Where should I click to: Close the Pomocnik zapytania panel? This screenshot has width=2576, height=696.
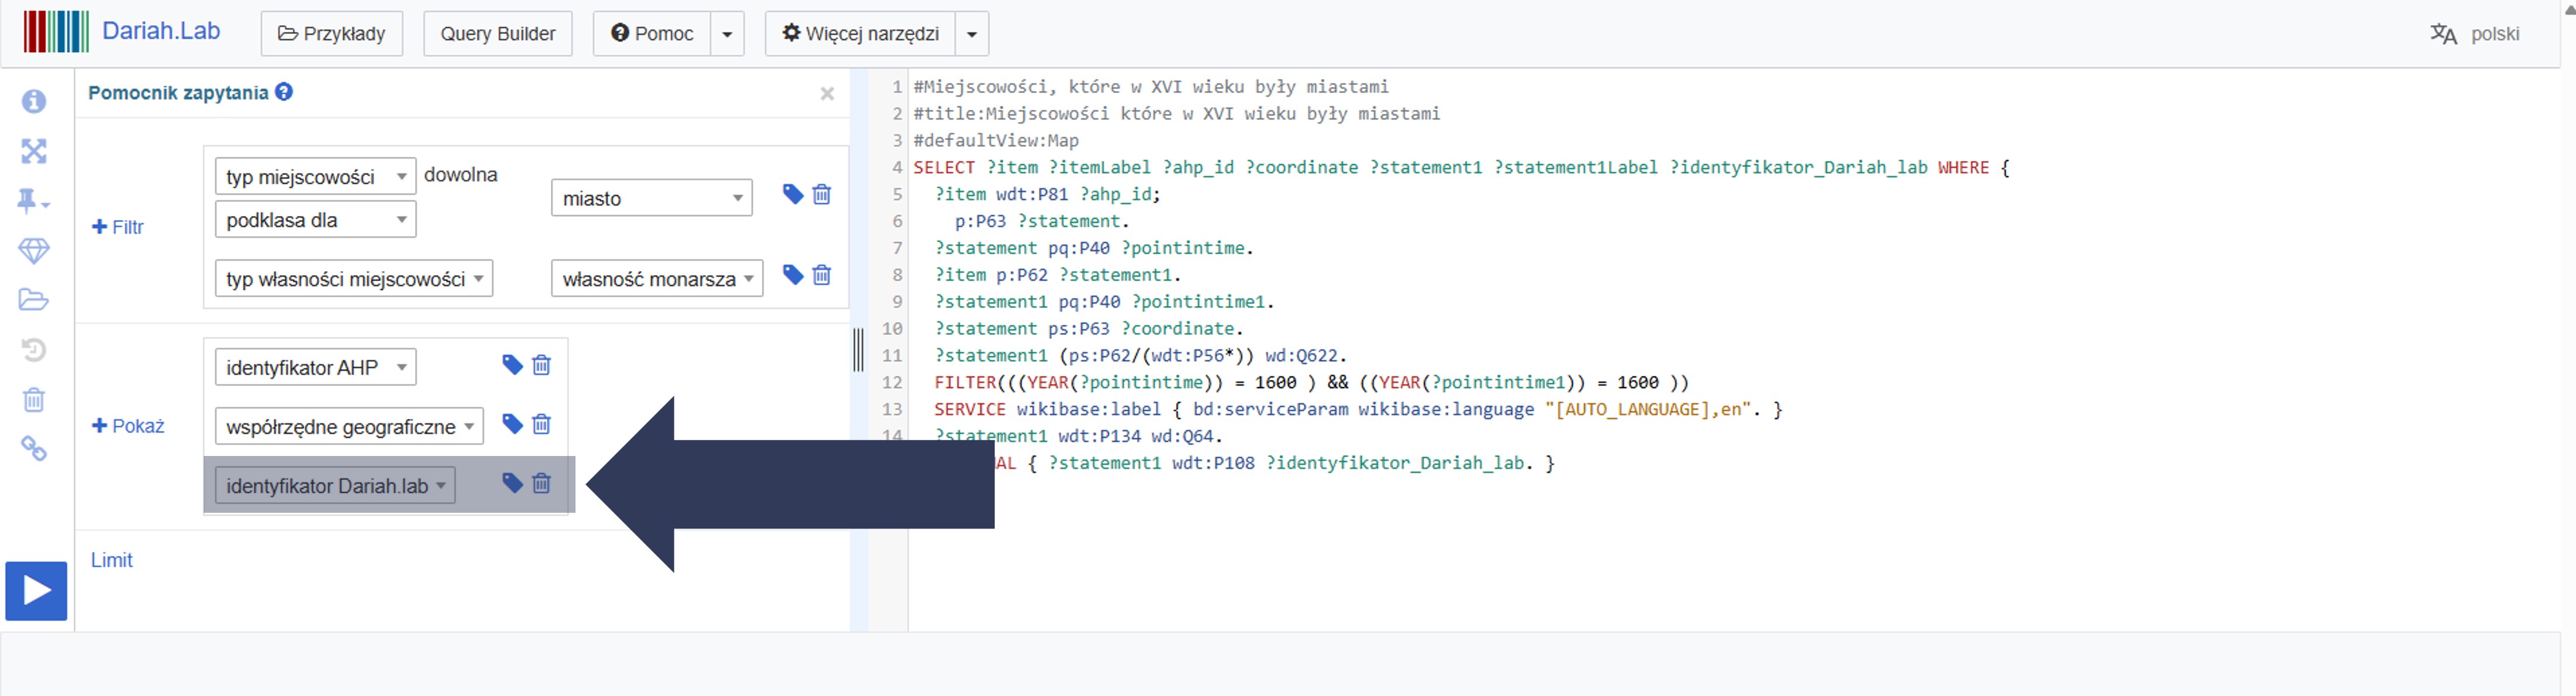pyautogui.click(x=827, y=94)
